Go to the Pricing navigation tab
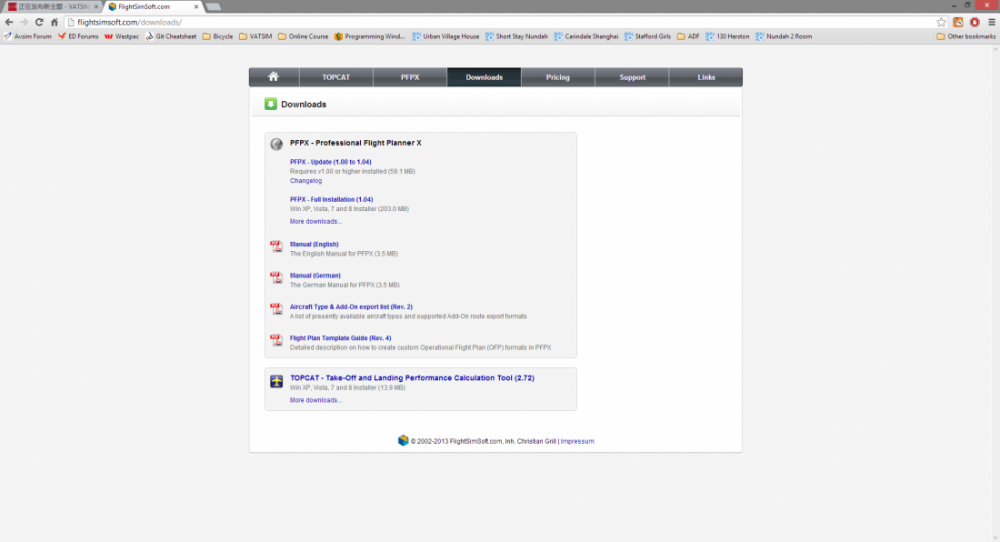1000x542 pixels. [x=558, y=77]
